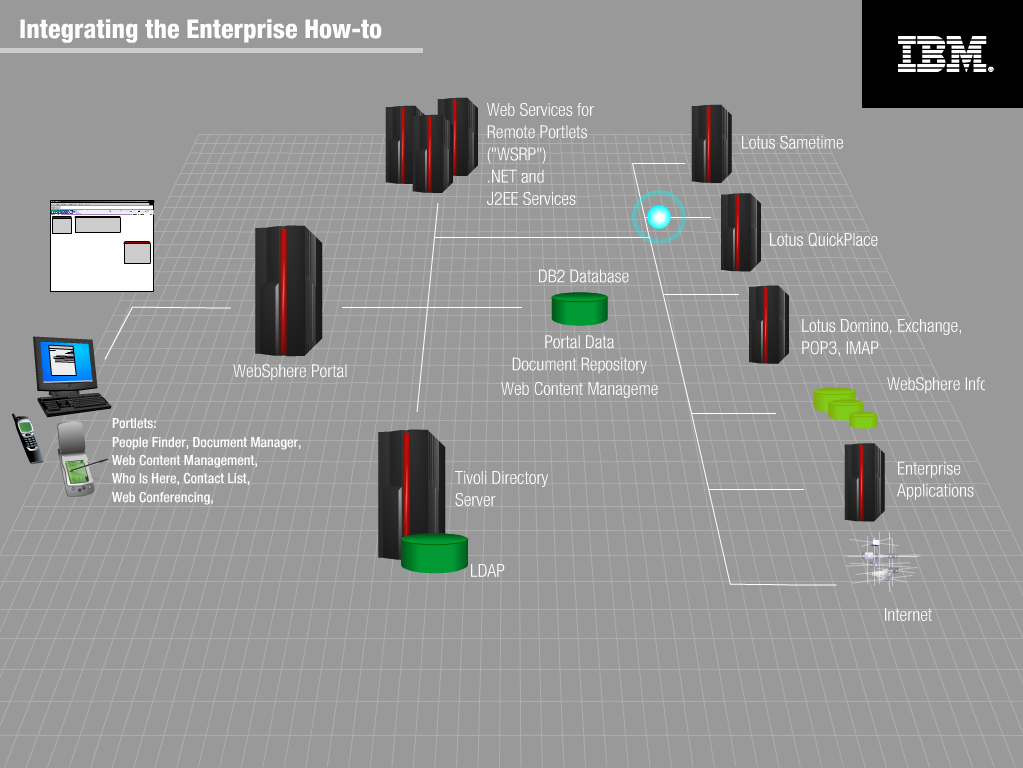The width and height of the screenshot is (1023, 768).
Task: Click the Tivoli Directory Server label
Action: click(x=501, y=489)
